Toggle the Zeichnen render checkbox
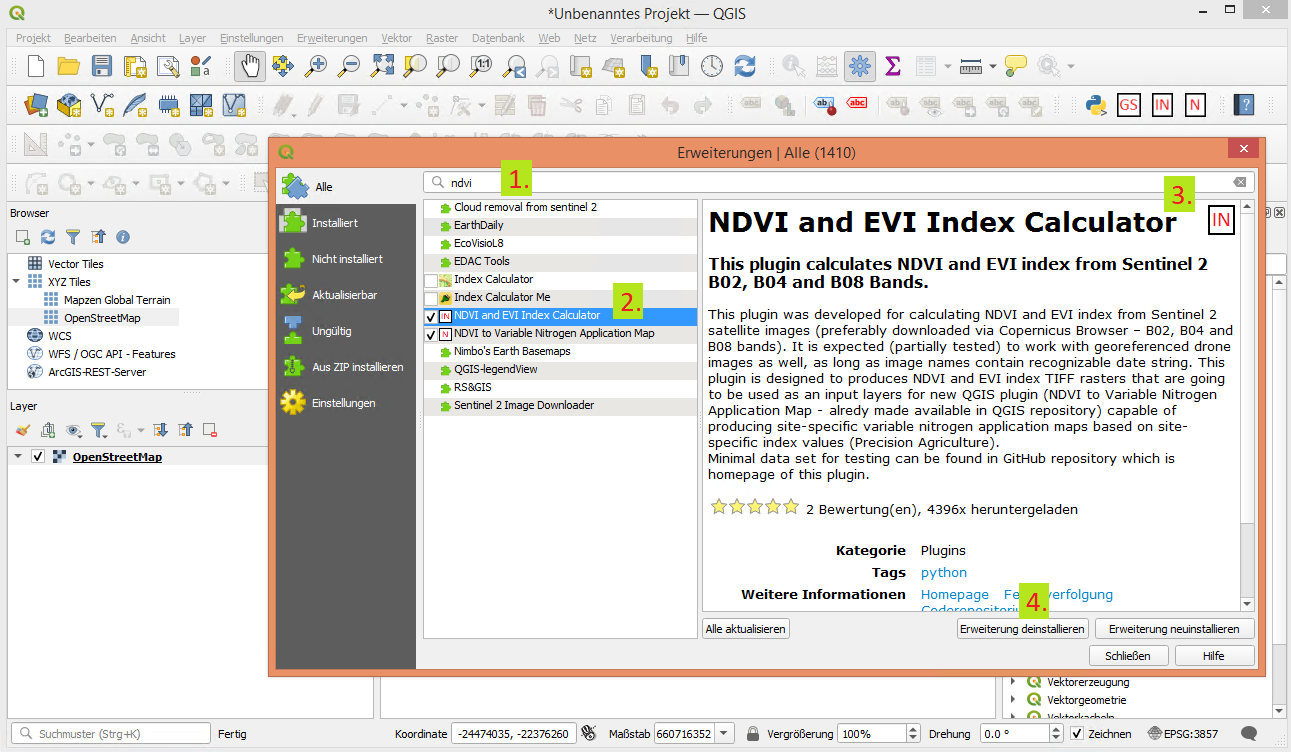Viewport: 1291px width, 752px height. (1077, 734)
